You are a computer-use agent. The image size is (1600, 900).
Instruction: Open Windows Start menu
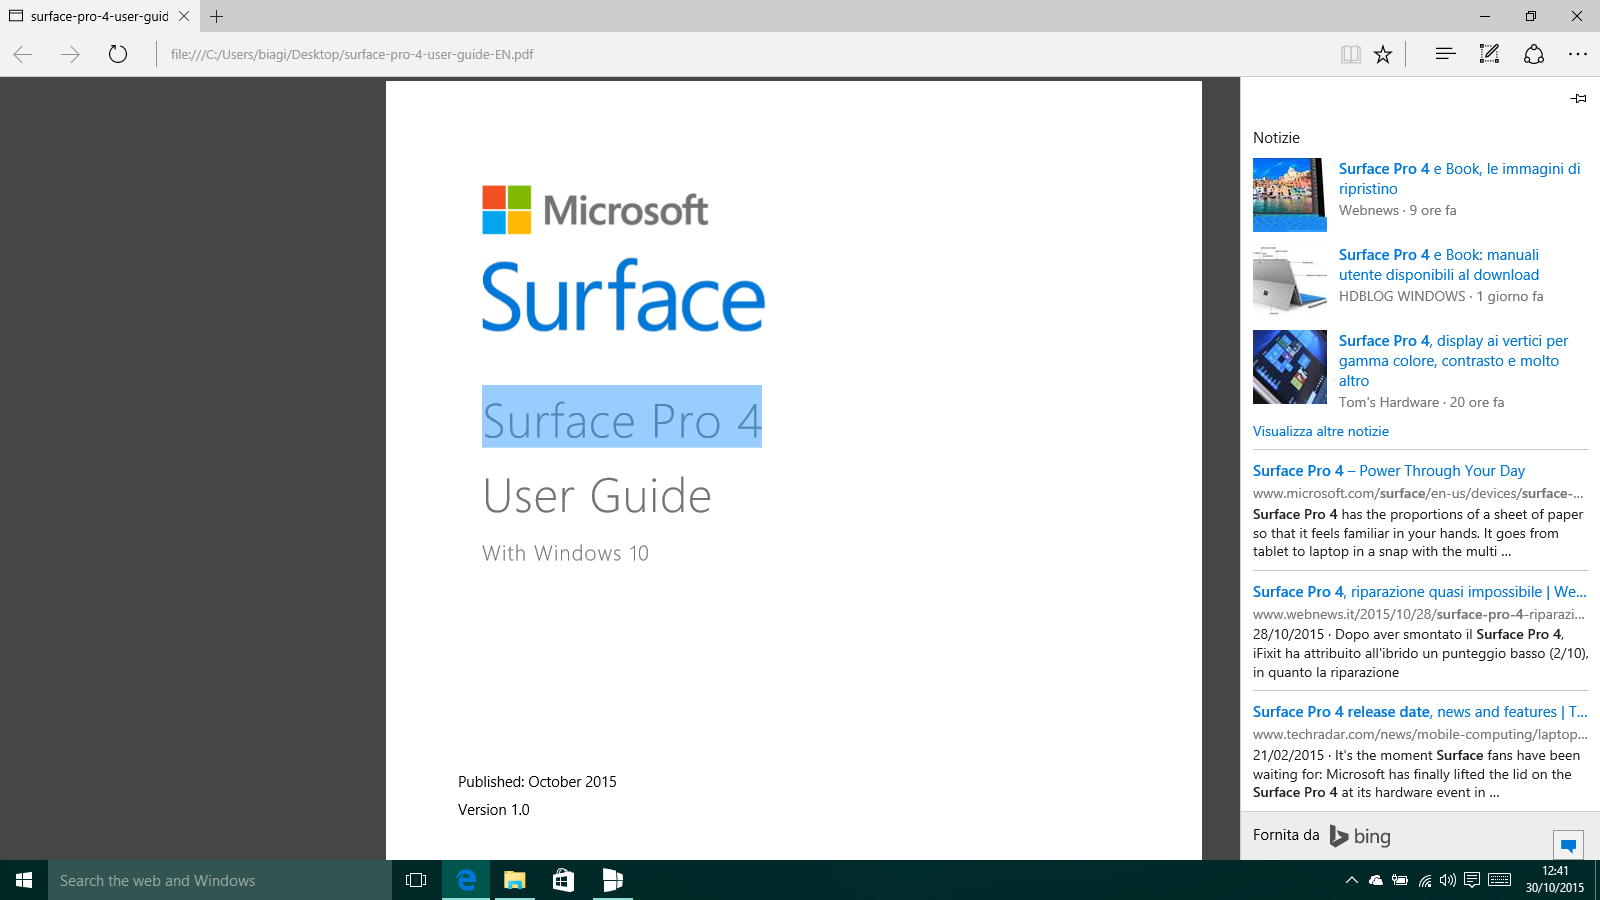click(24, 880)
